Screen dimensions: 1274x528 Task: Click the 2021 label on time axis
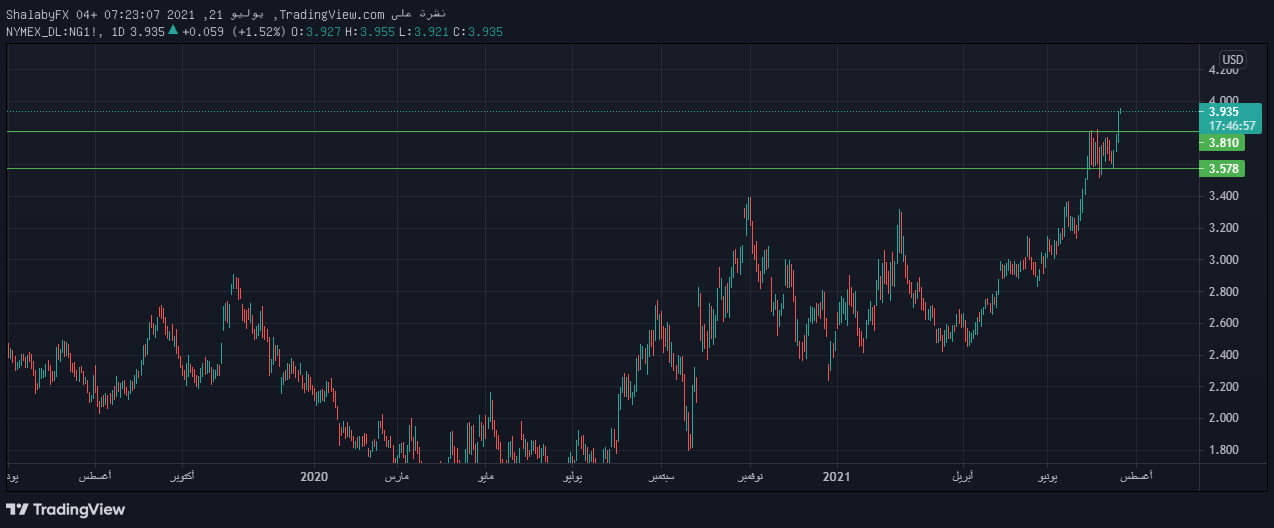pyautogui.click(x=836, y=476)
